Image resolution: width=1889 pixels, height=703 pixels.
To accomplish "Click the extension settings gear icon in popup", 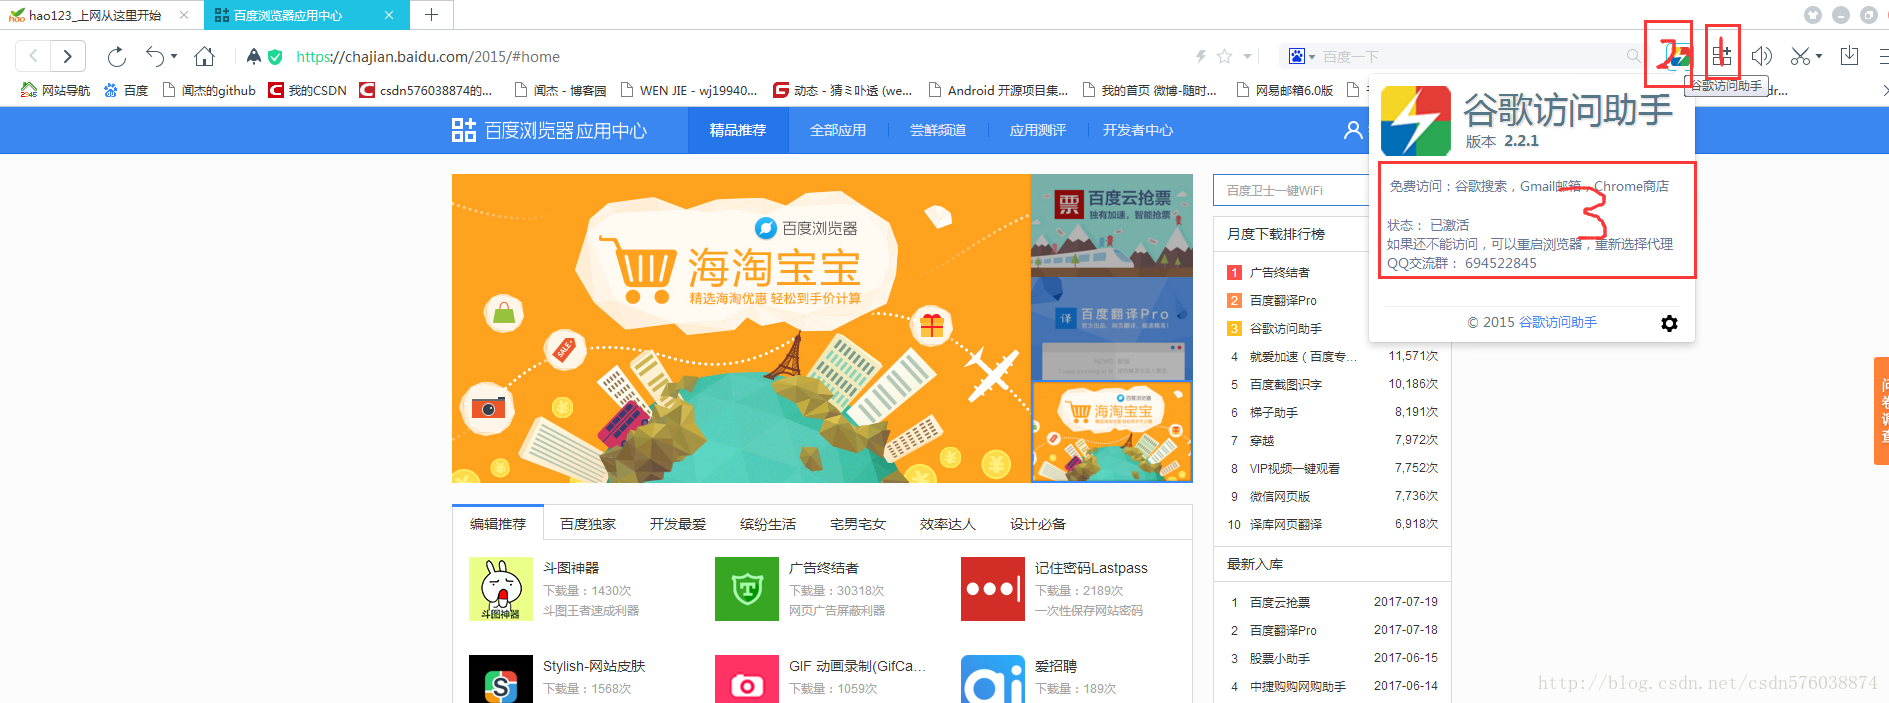I will (x=1669, y=323).
